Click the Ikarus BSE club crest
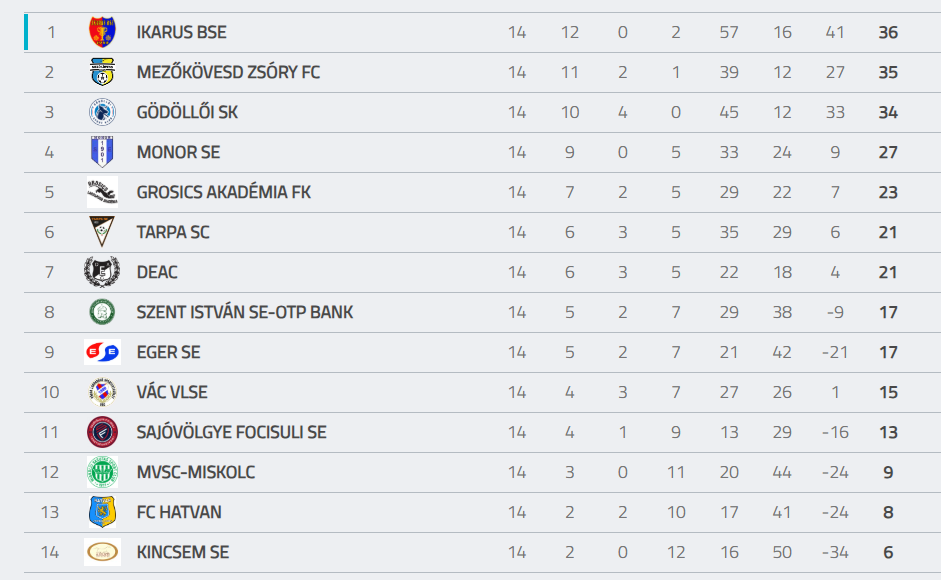Viewport: 941px width, 580px height. pos(102,32)
